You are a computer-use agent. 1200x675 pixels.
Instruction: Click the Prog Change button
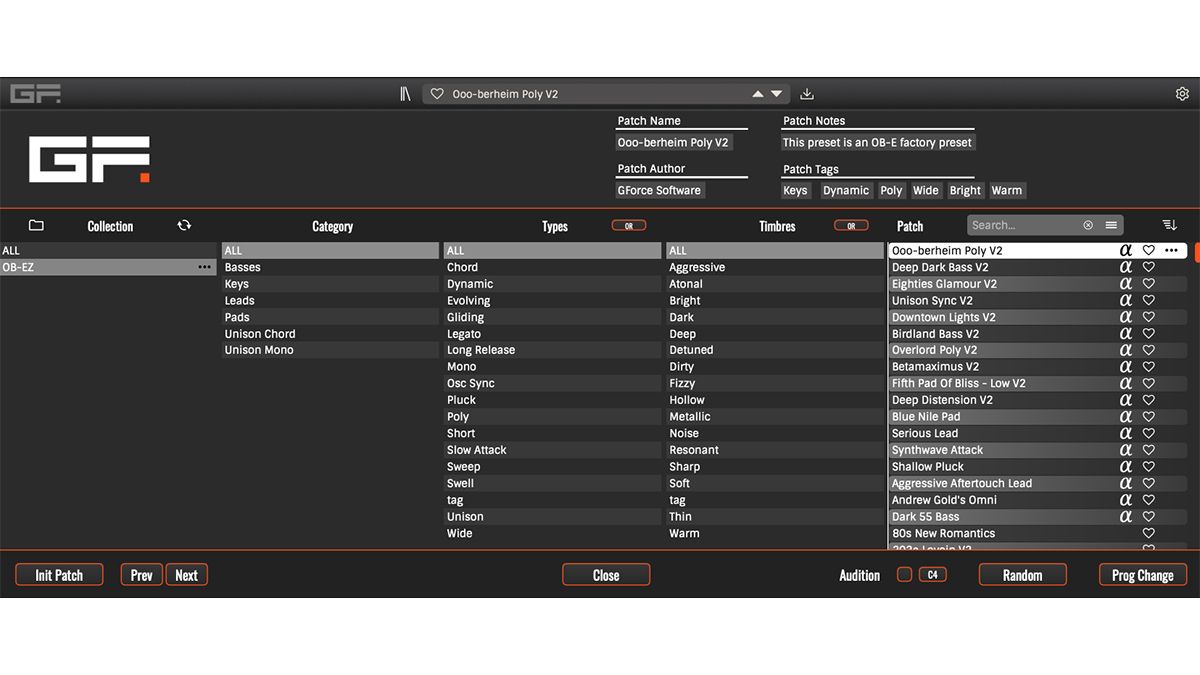(1143, 575)
